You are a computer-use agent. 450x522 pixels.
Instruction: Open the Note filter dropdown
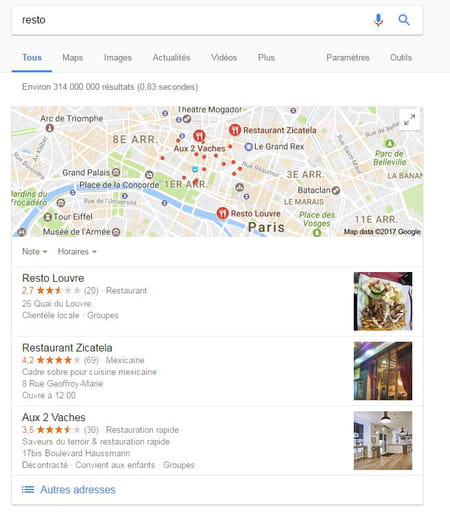(34, 251)
